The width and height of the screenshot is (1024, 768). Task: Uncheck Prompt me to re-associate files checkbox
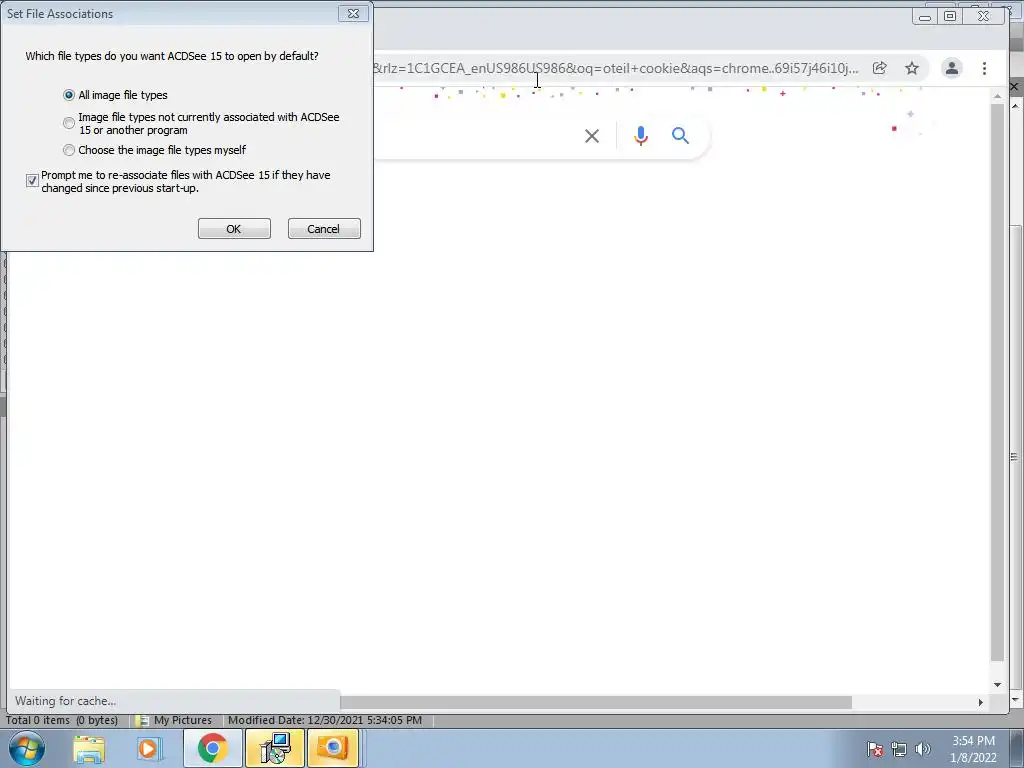(x=32, y=181)
